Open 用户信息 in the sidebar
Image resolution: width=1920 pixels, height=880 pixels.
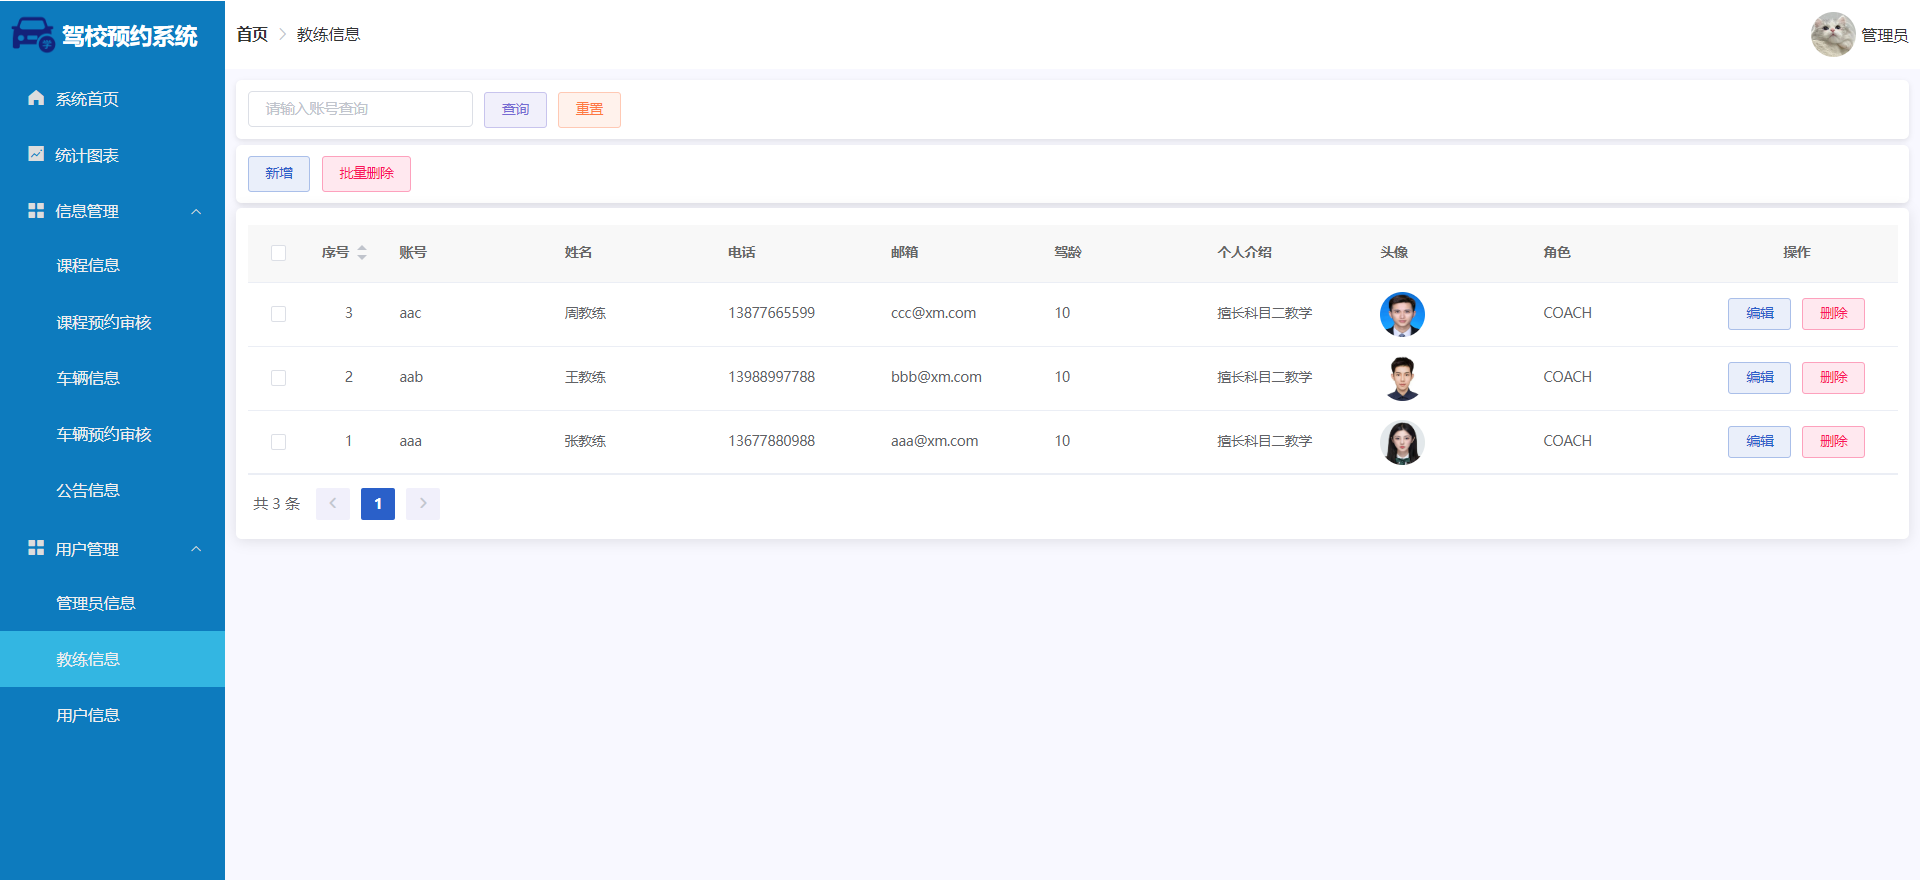pyautogui.click(x=112, y=715)
